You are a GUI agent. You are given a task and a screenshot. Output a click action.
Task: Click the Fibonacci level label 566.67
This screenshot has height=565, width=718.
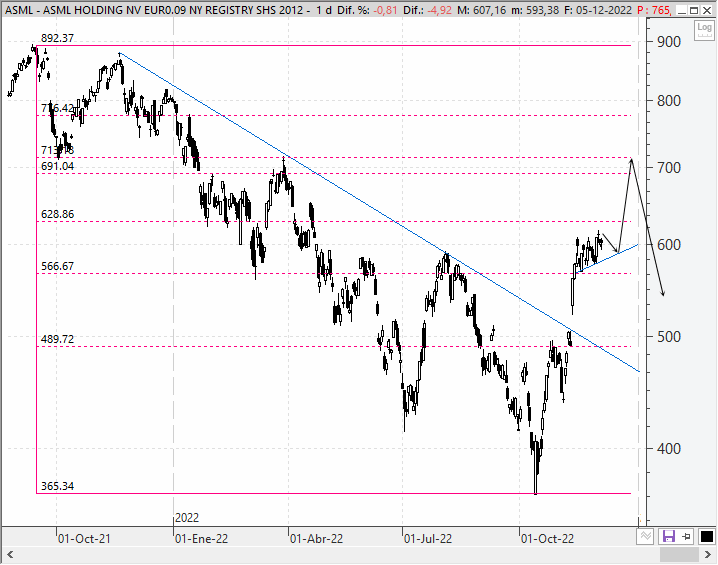click(57, 266)
